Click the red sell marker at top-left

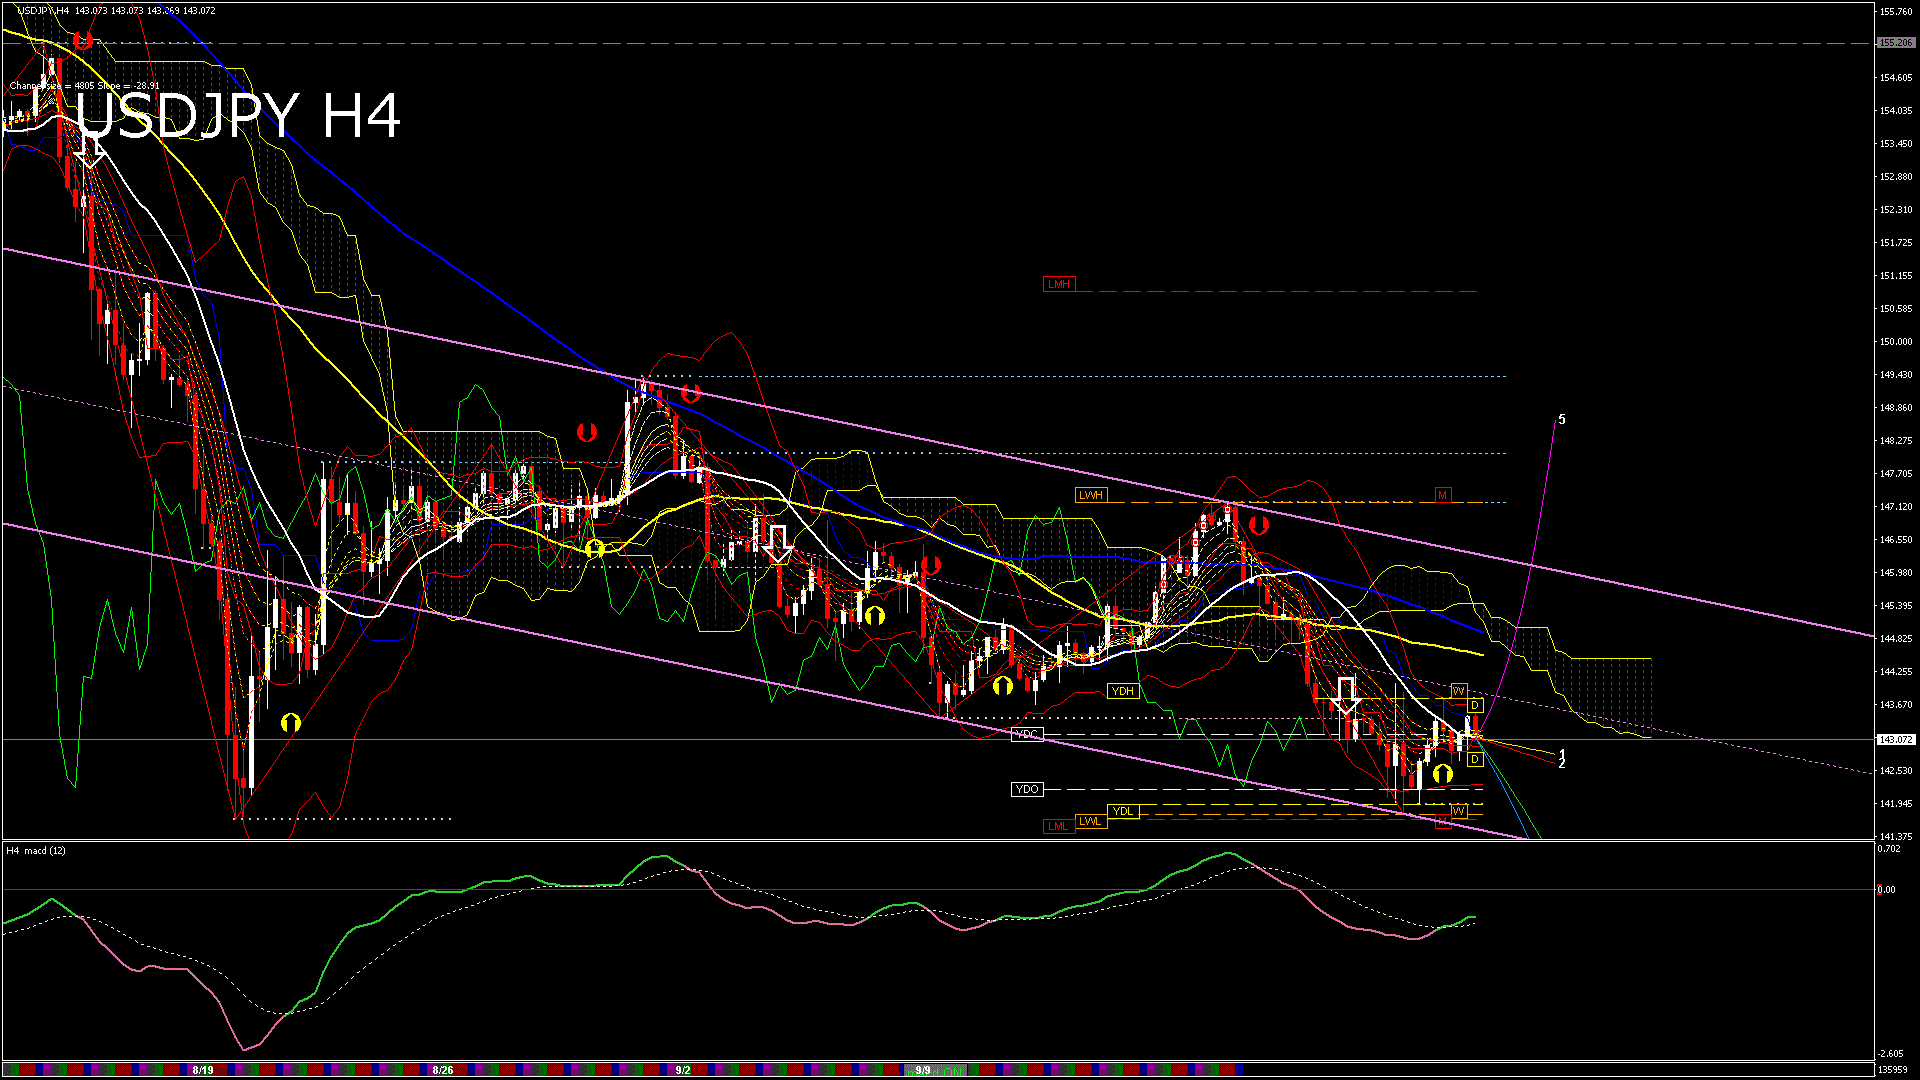click(83, 41)
